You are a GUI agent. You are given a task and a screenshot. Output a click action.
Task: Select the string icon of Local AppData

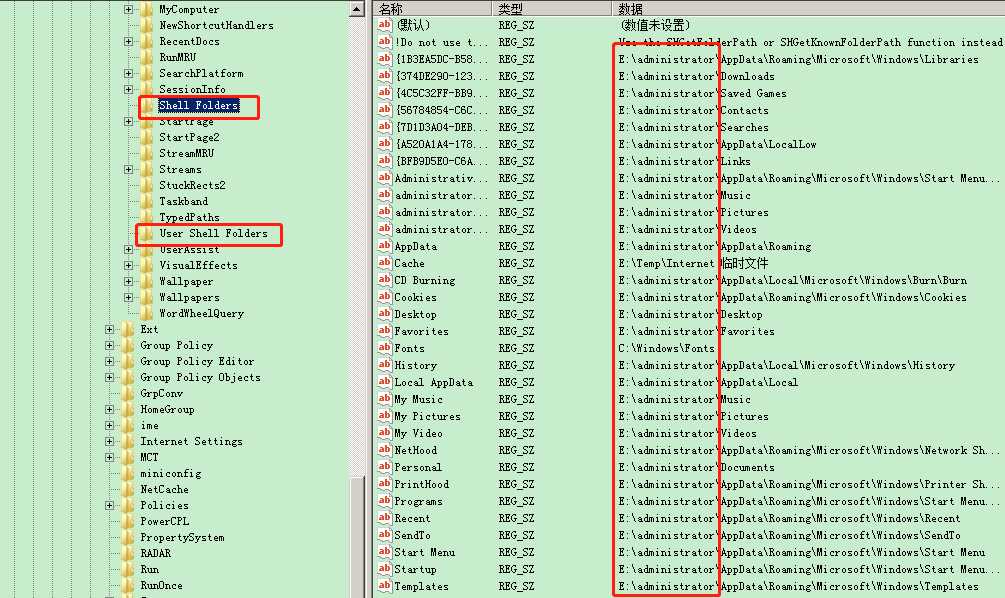[385, 382]
